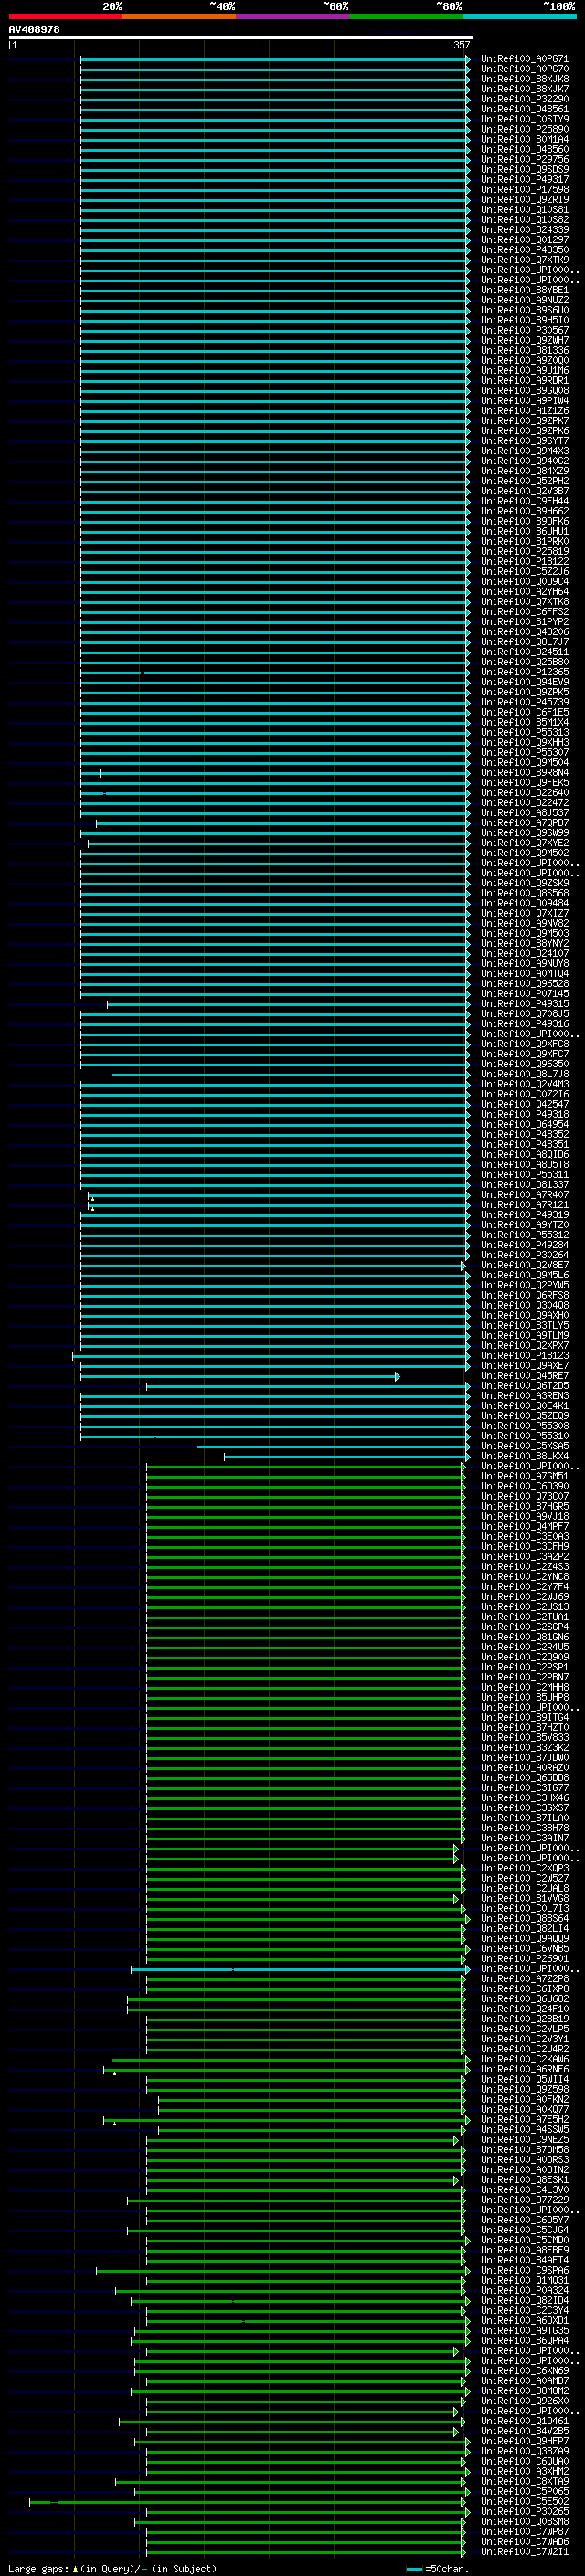Screen dimensions: 585x2576
Task: Select label UniRef100_Q52PH2
Action: point(525,481)
